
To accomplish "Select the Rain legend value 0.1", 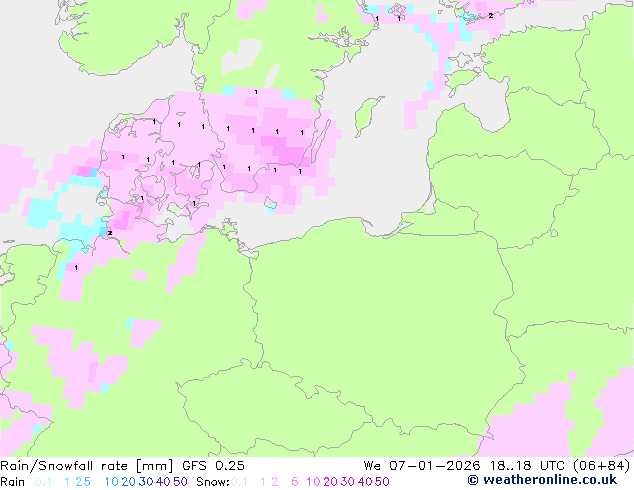I will (43, 482).
